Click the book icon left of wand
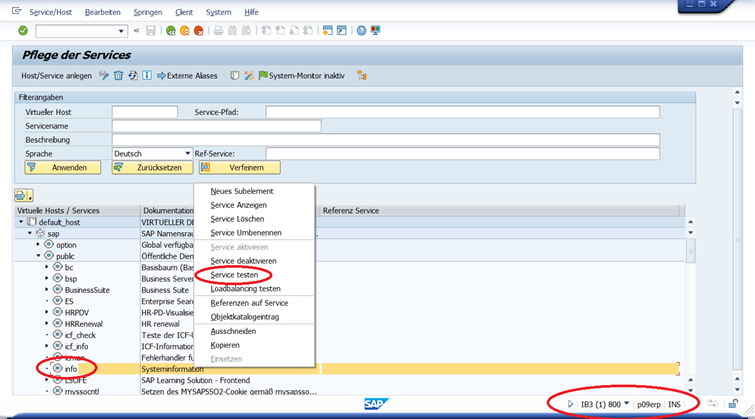Screen dimensions: 755x419 tap(234, 76)
